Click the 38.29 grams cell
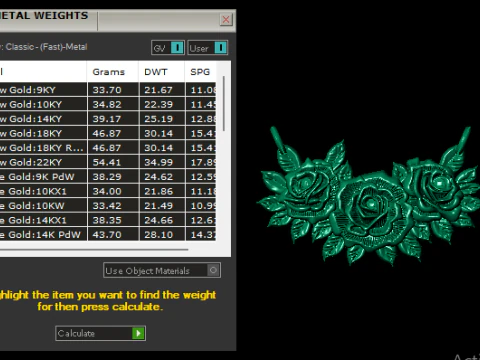 click(x=113, y=177)
